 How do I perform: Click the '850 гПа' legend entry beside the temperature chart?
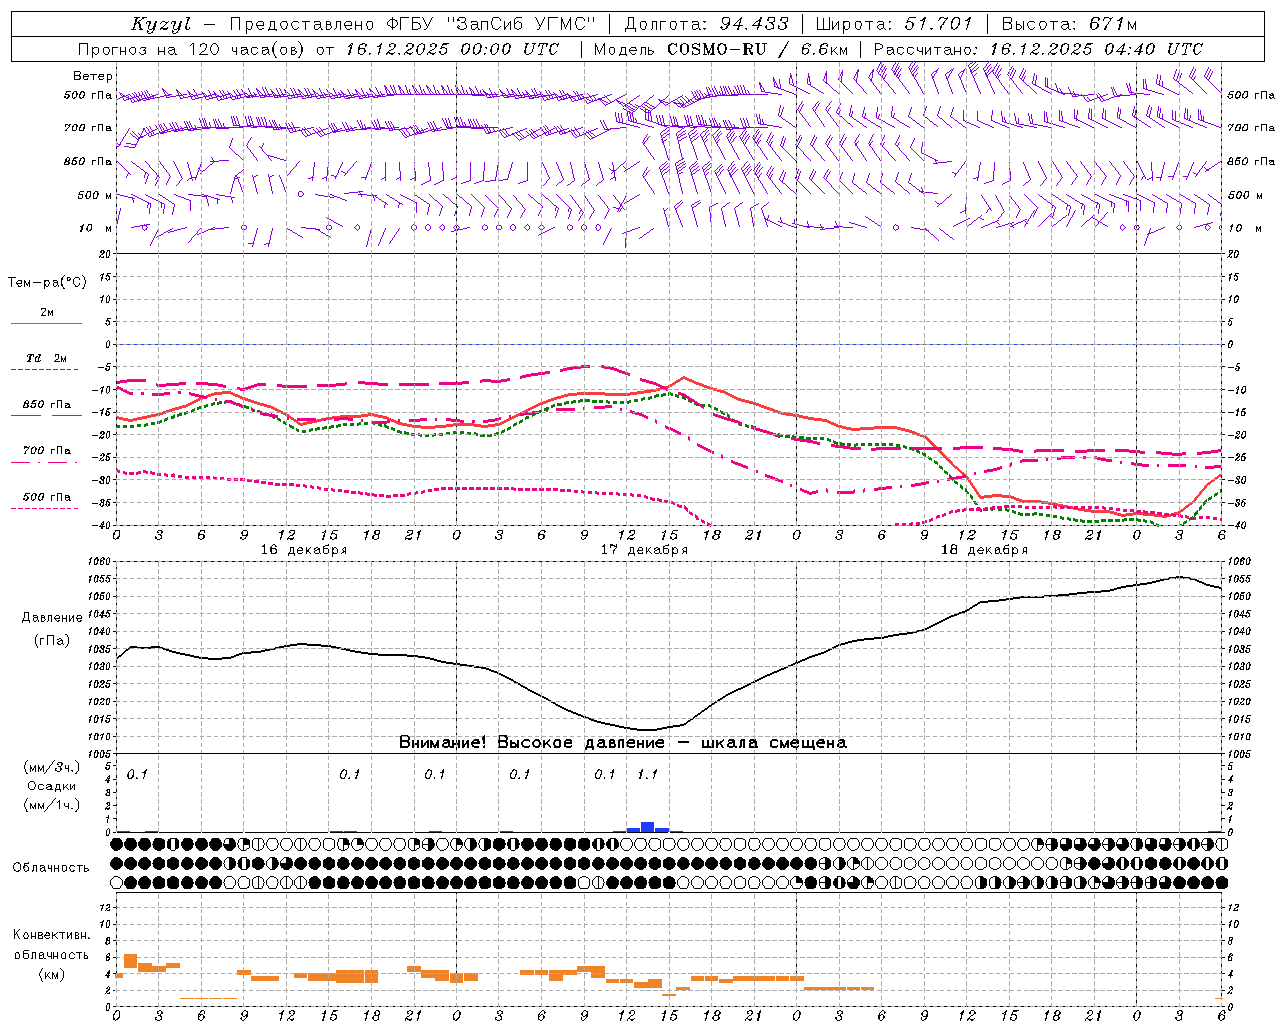coord(46,404)
